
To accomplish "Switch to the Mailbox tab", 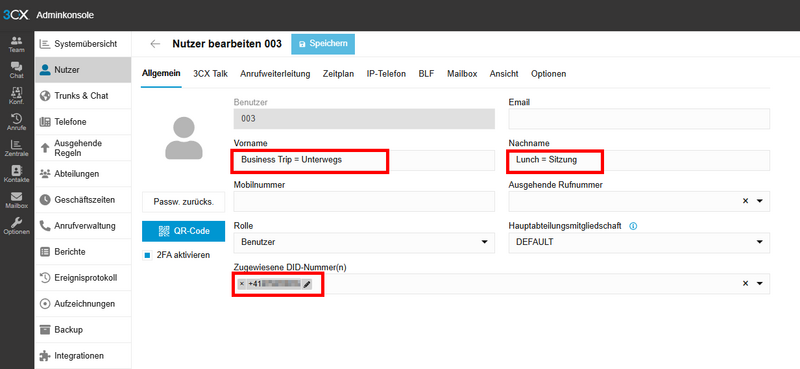I will pos(462,74).
